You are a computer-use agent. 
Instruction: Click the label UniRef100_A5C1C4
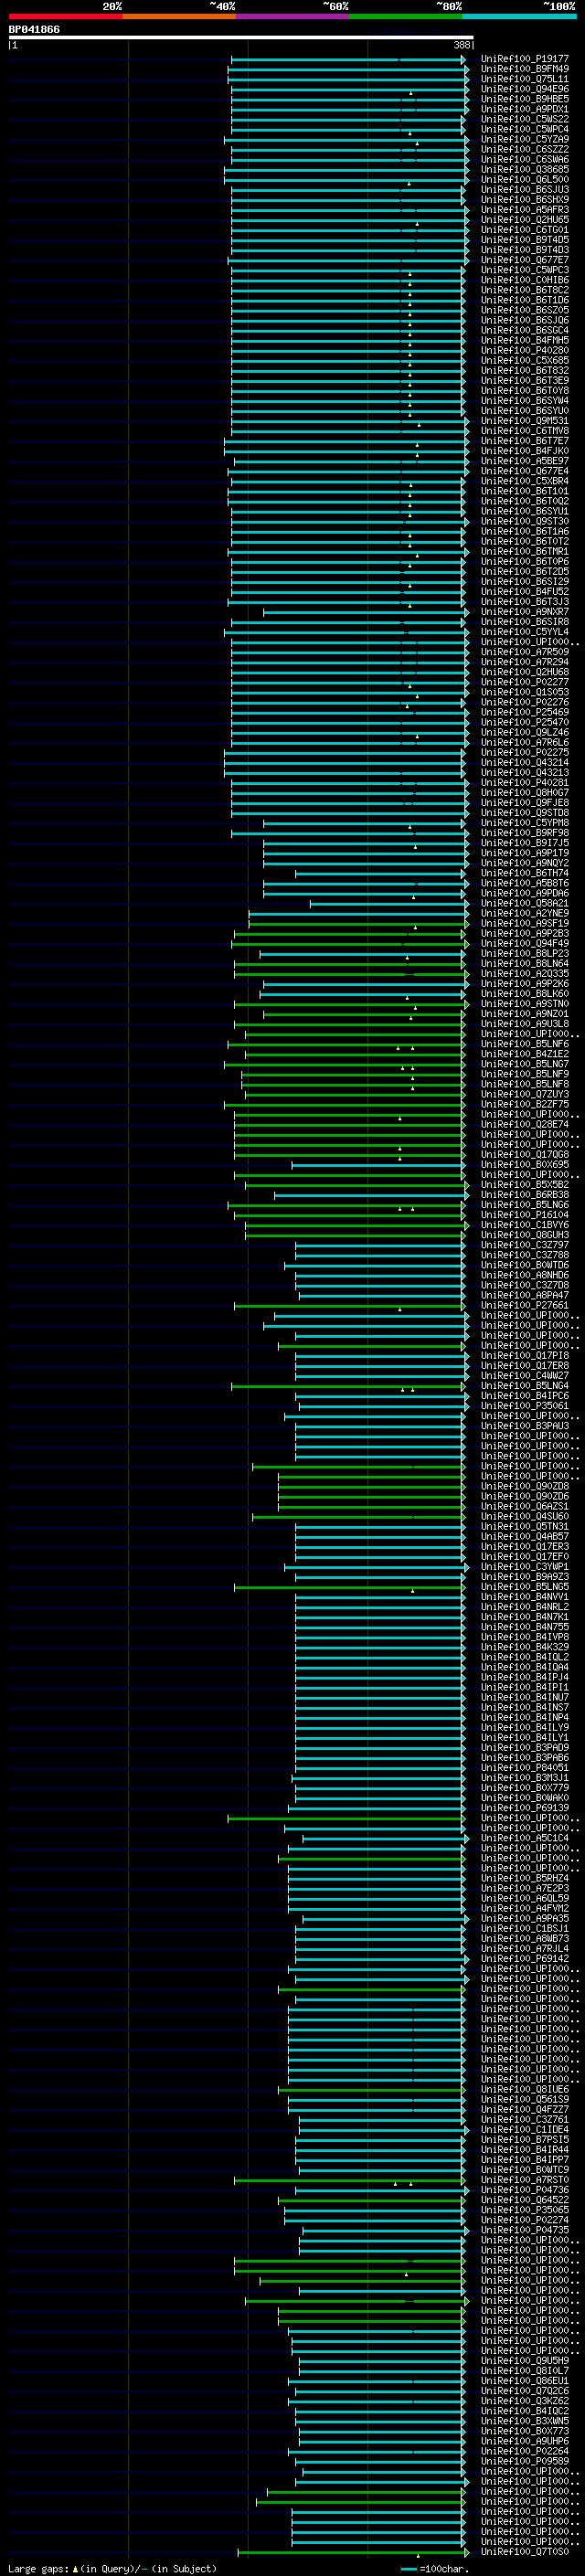[524, 1838]
